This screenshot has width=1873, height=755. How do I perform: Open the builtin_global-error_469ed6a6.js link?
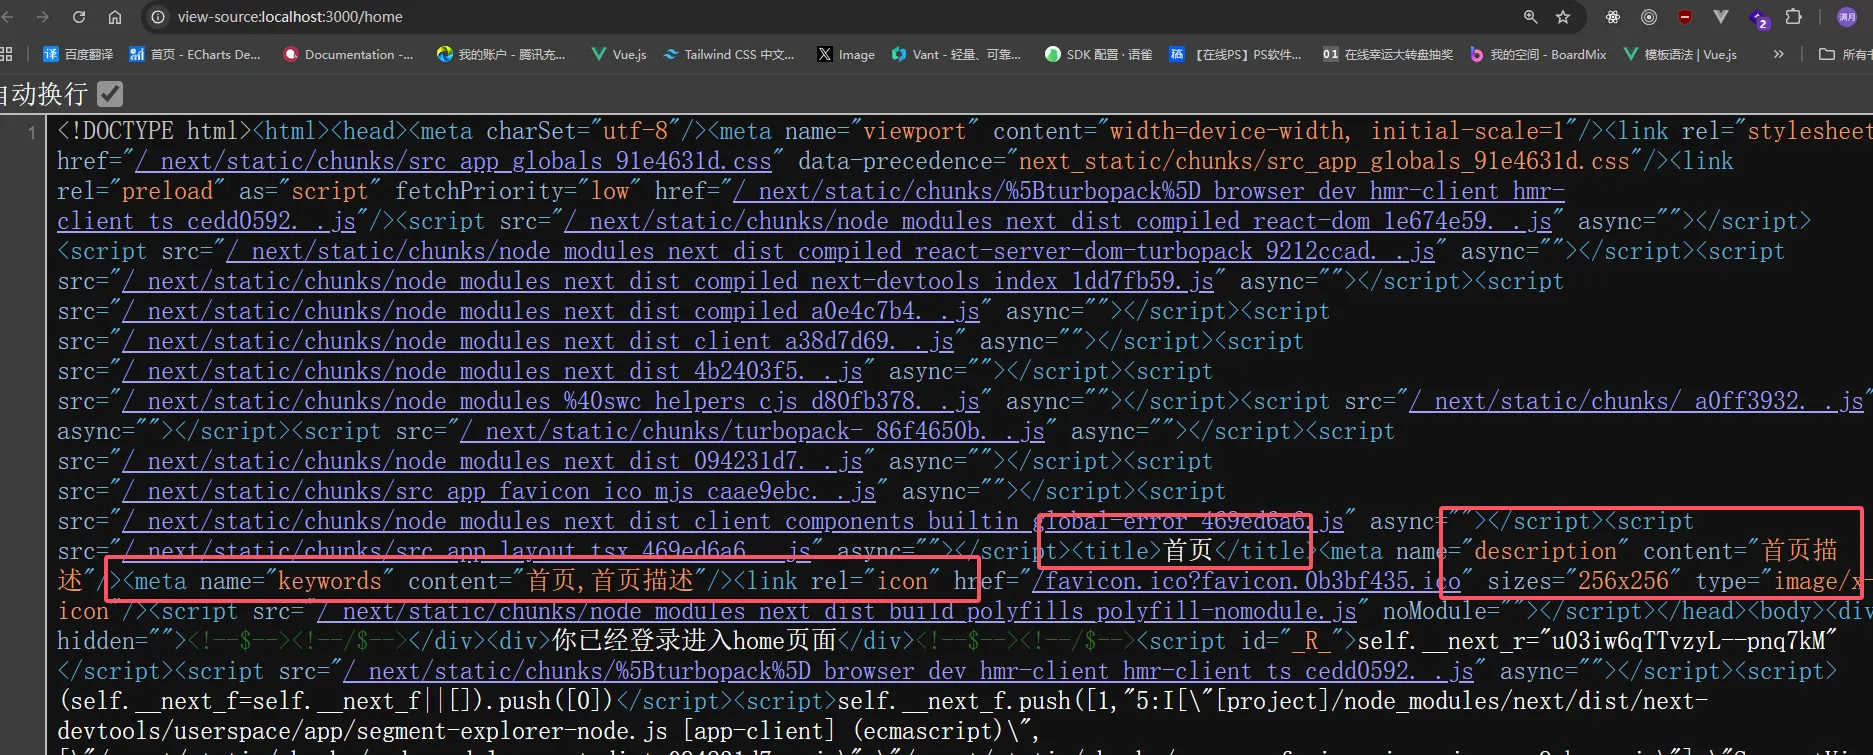(733, 521)
